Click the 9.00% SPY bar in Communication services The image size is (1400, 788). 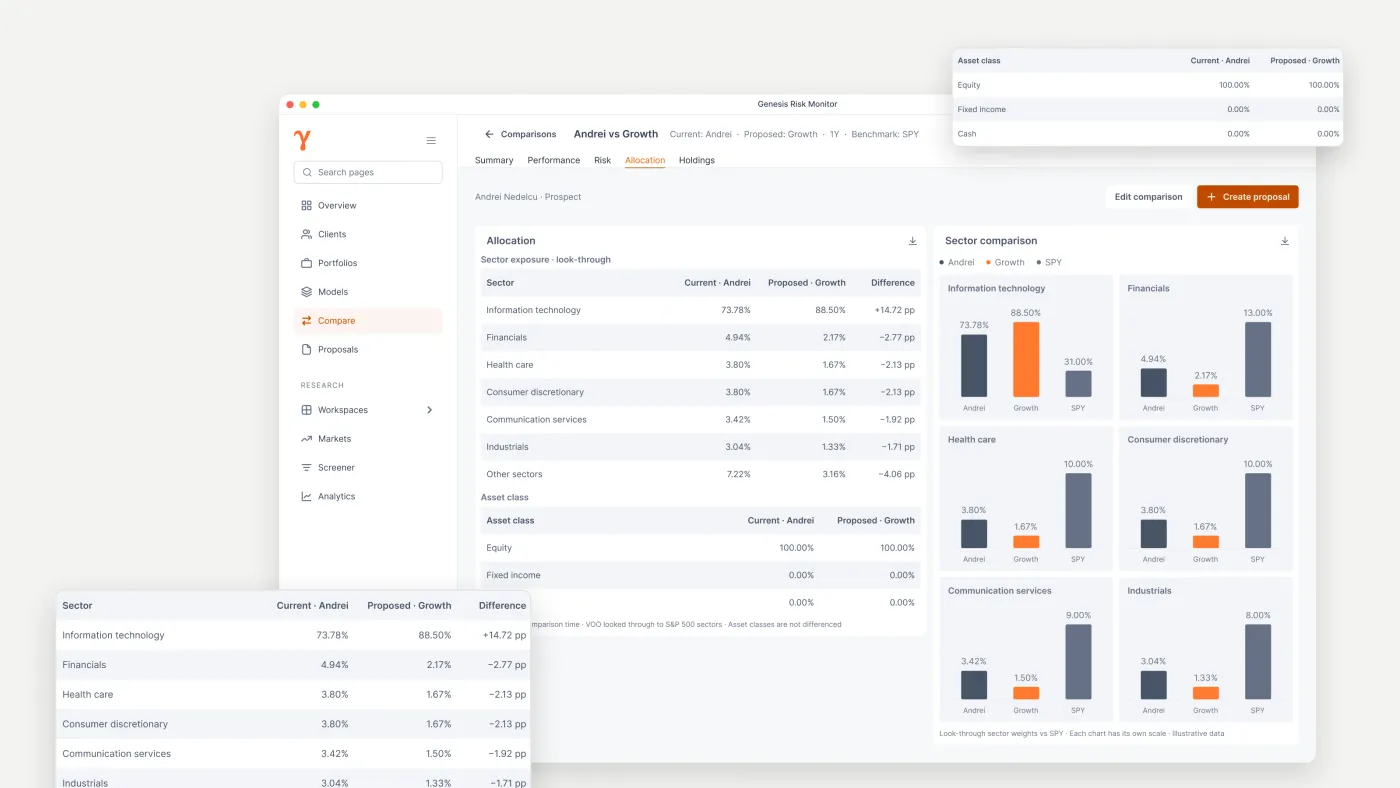click(1078, 662)
